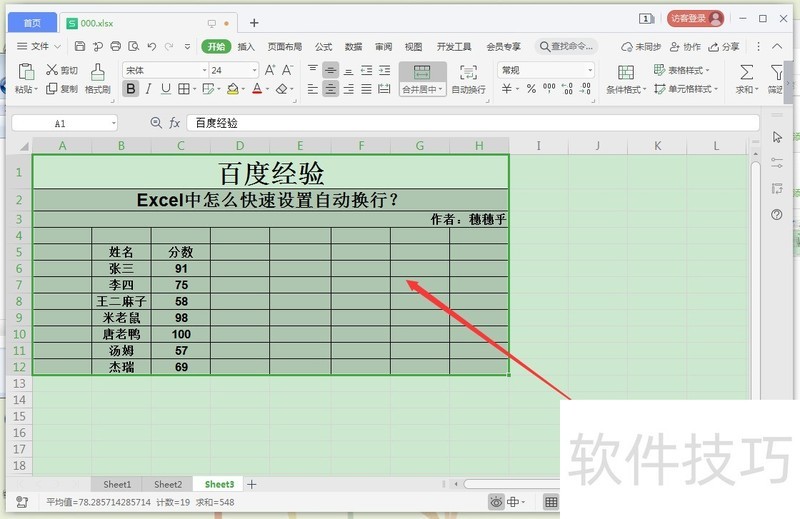800x519 pixels.
Task: Align the cell text to the bottom
Action: click(x=348, y=70)
